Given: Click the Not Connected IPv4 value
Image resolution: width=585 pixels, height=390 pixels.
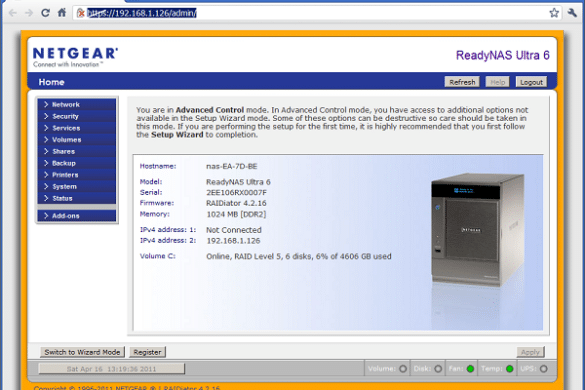Looking at the screenshot, I should click(234, 230).
